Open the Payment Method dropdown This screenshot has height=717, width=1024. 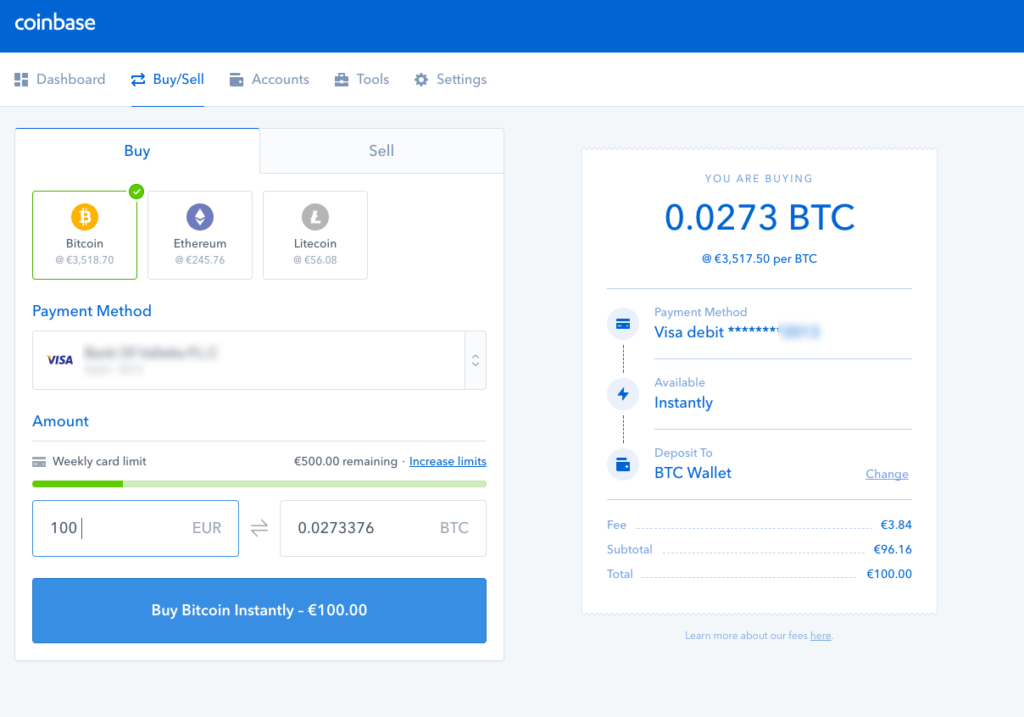pos(259,360)
